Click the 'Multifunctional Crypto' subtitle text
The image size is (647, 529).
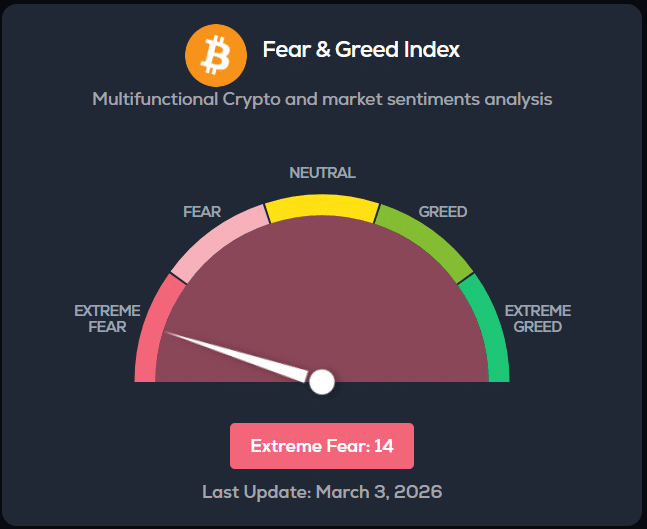[322, 99]
